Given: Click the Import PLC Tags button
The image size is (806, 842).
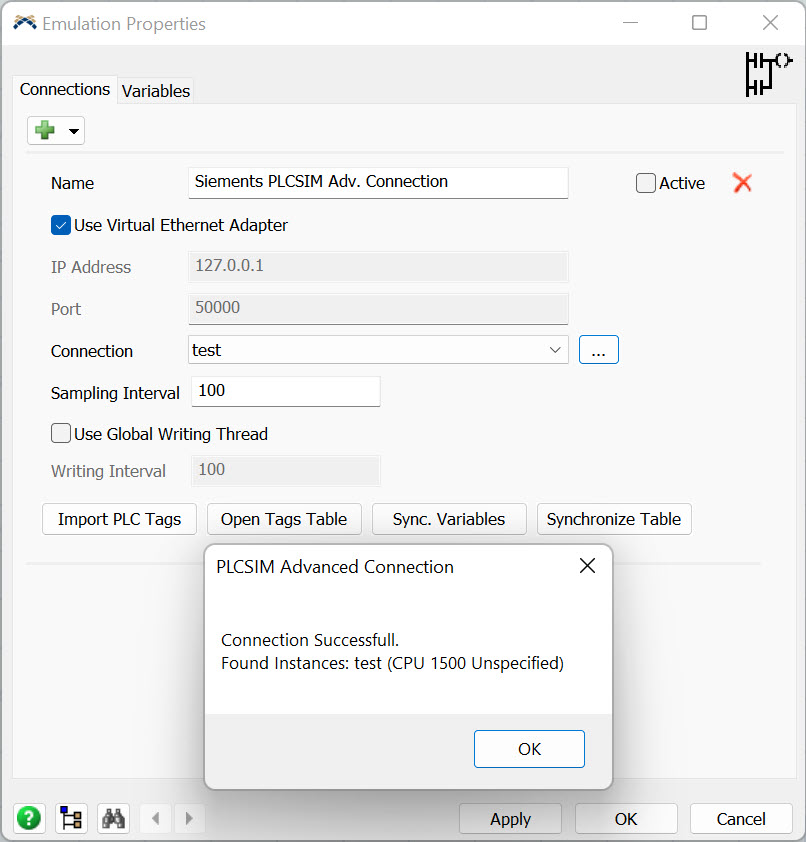Looking at the screenshot, I should [119, 519].
